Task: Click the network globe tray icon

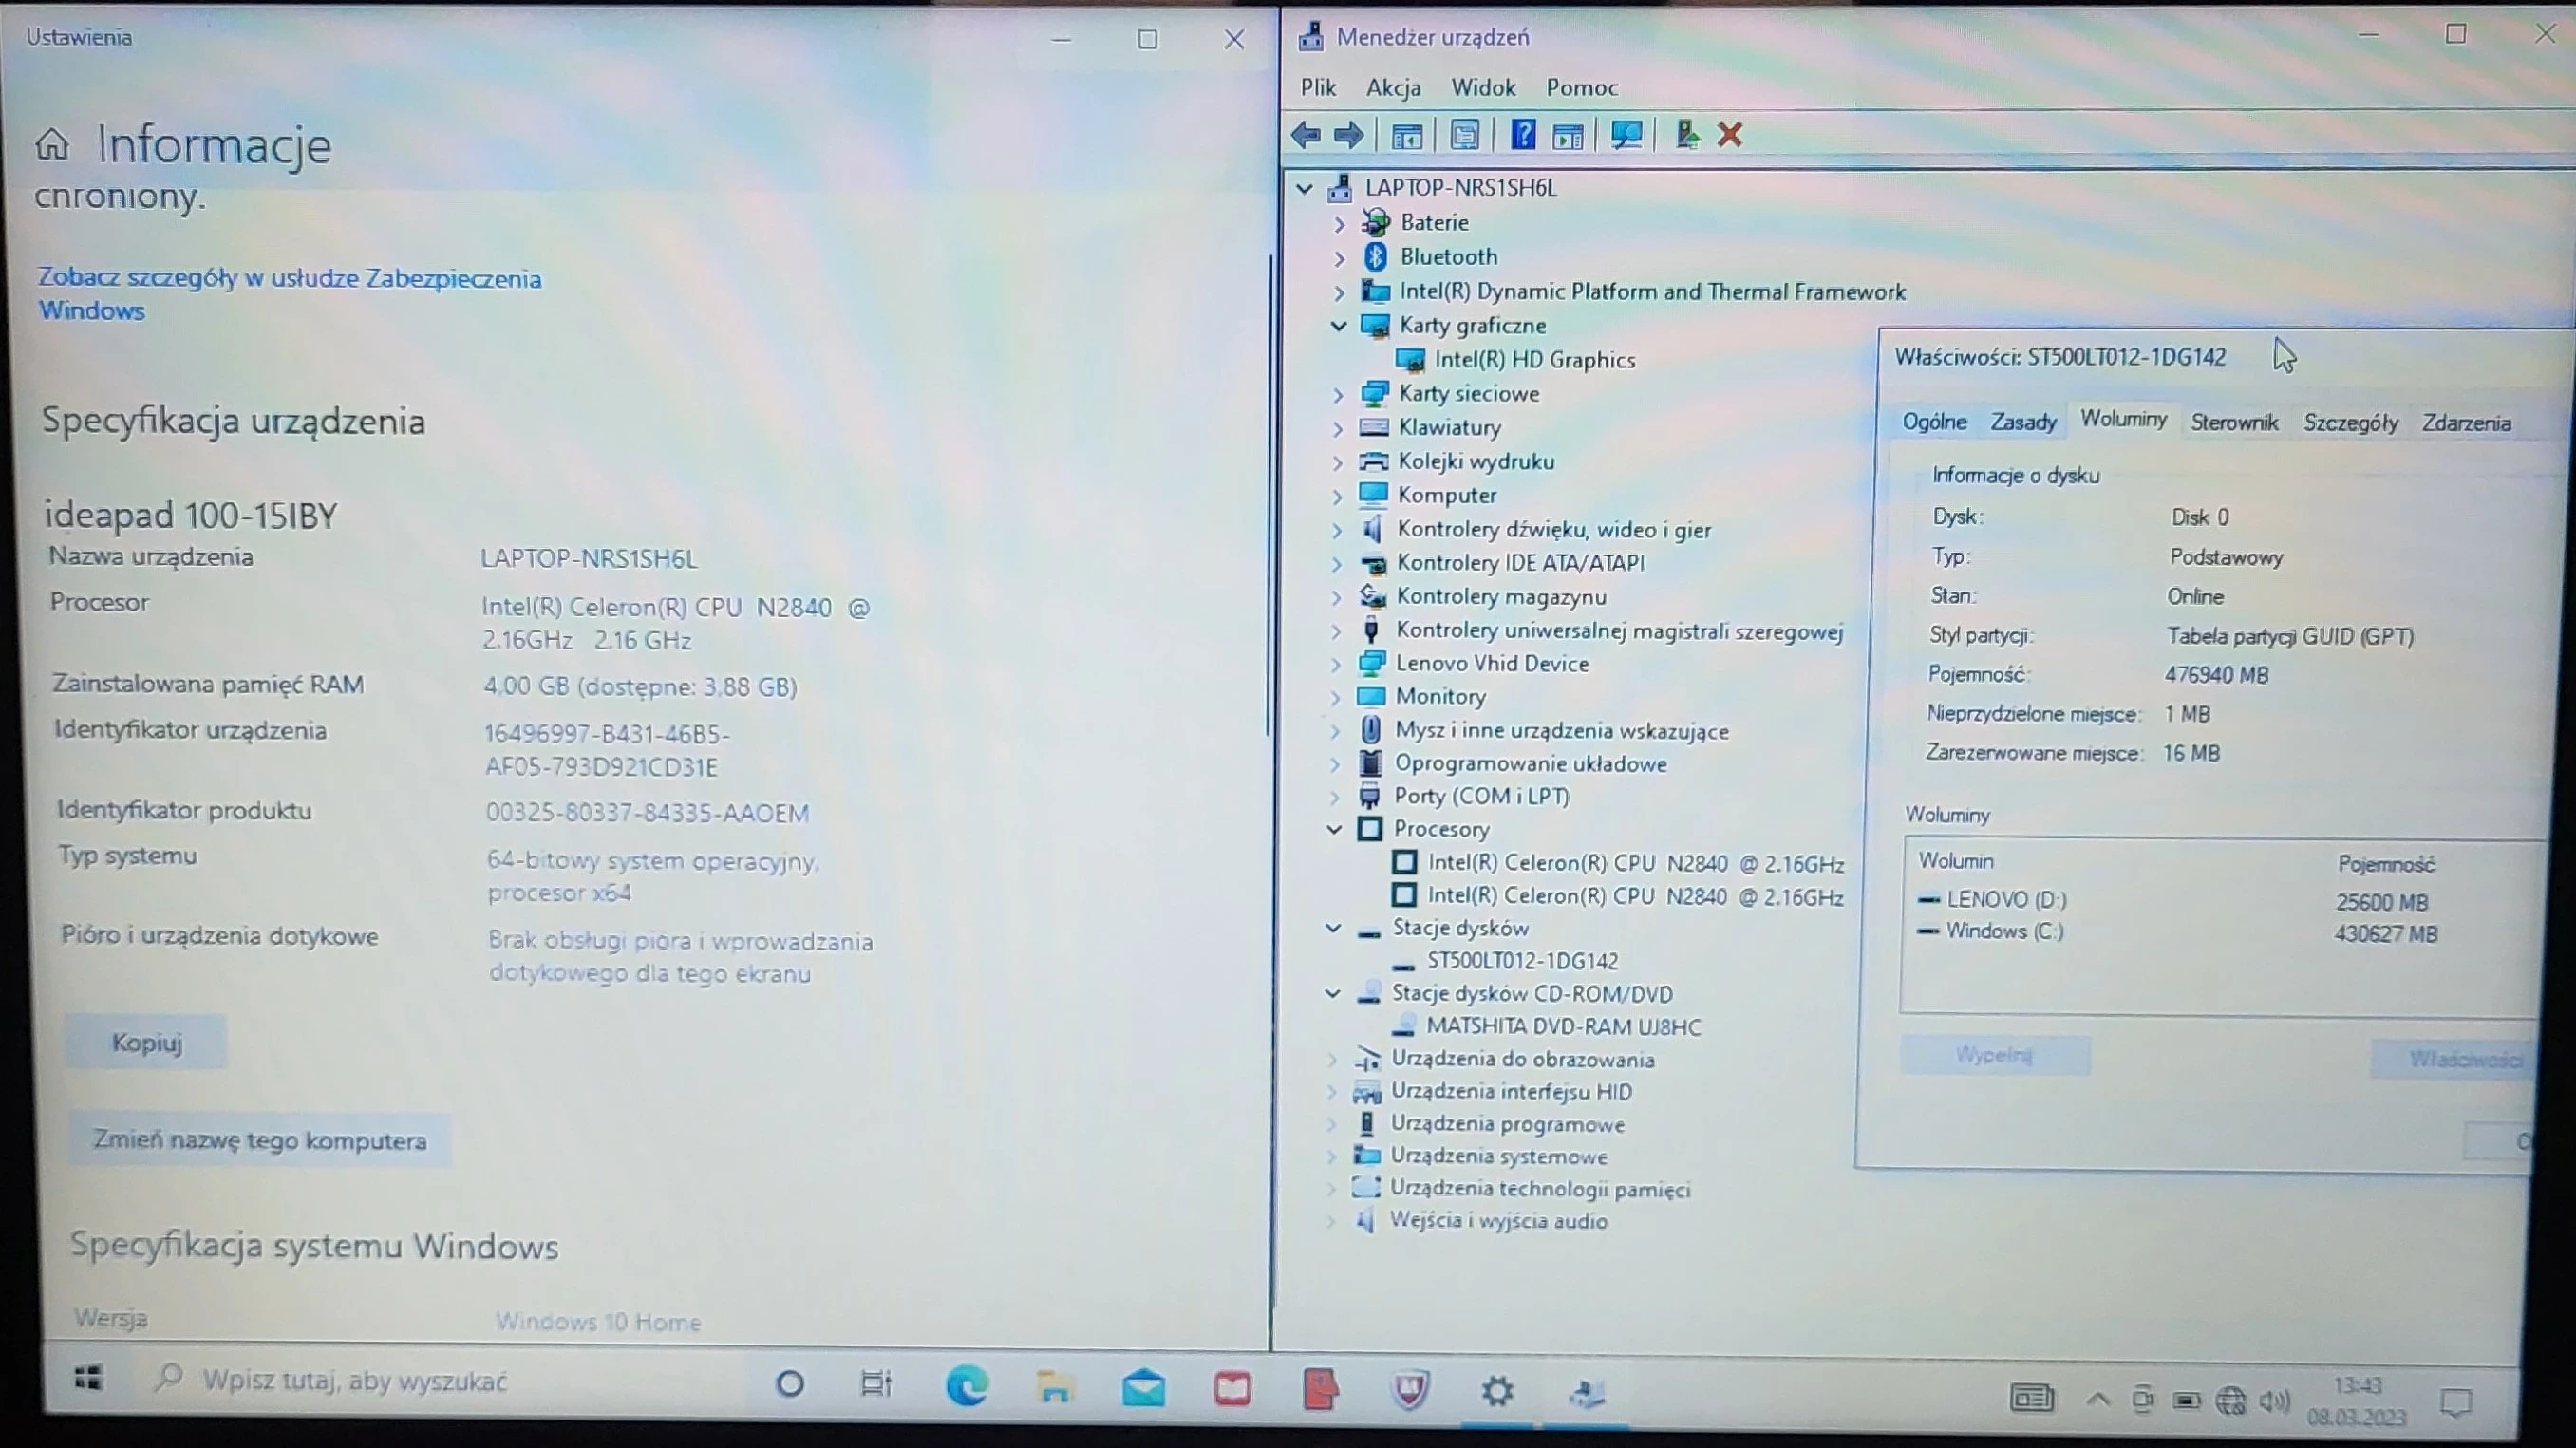Action: (x=2231, y=1401)
